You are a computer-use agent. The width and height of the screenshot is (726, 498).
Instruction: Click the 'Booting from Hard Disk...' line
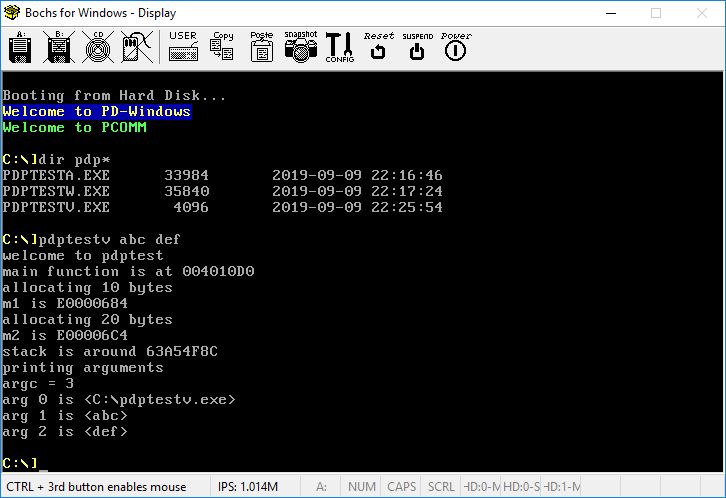click(114, 95)
